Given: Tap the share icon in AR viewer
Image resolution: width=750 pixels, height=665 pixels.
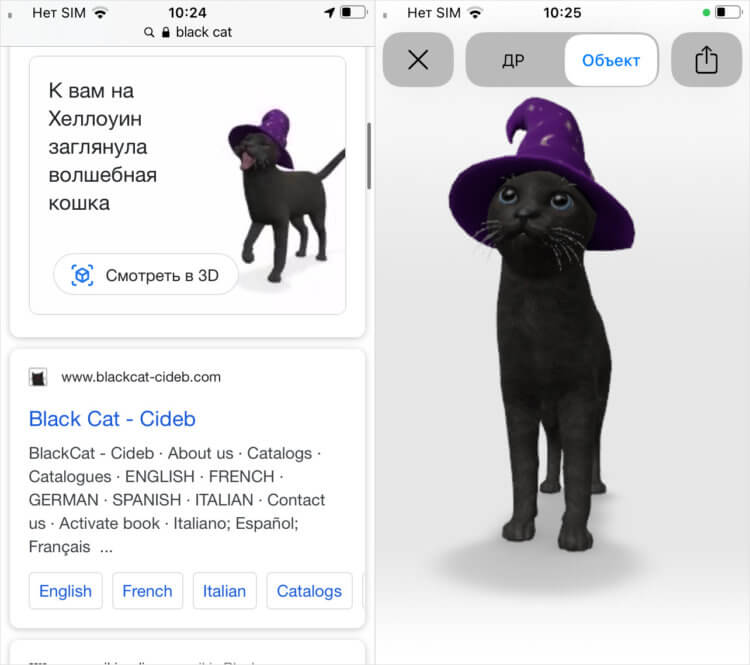Looking at the screenshot, I should (x=706, y=60).
